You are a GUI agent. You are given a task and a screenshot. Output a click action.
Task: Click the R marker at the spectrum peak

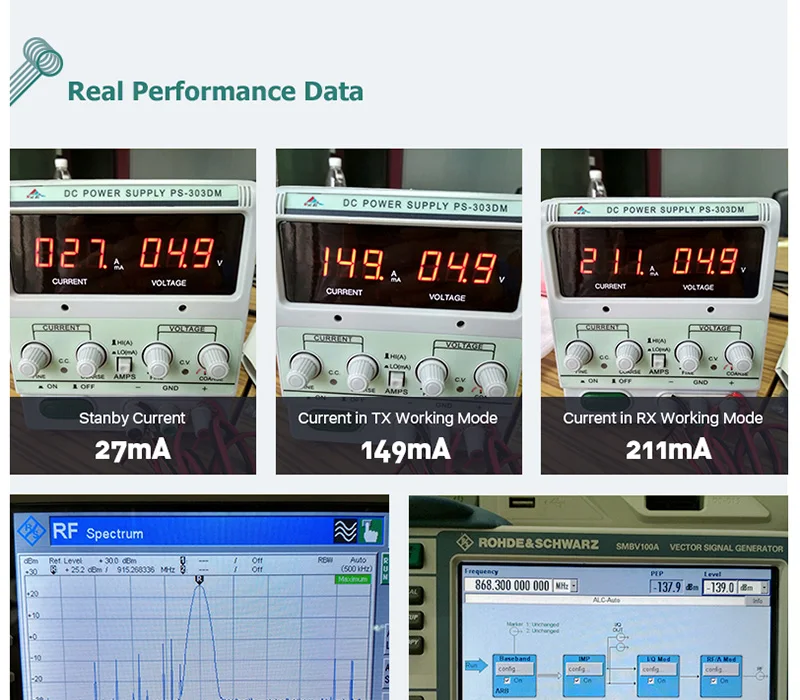coord(199,579)
